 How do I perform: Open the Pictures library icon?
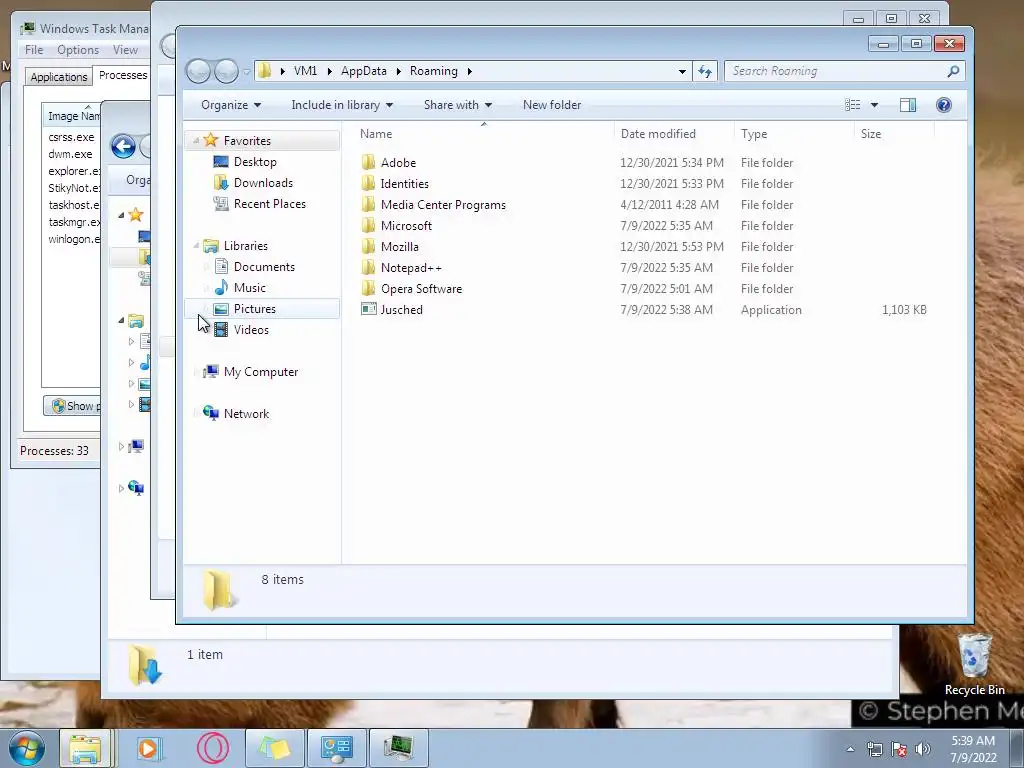click(221, 308)
